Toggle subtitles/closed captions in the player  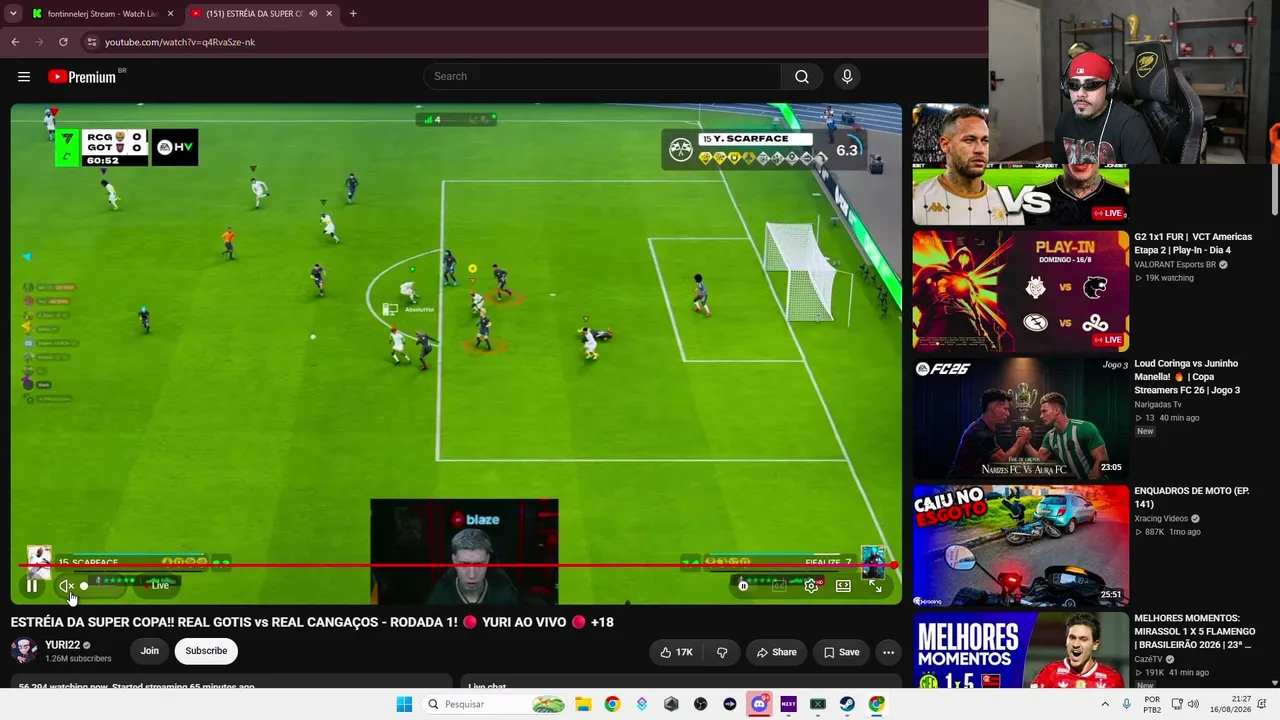[x=779, y=586]
